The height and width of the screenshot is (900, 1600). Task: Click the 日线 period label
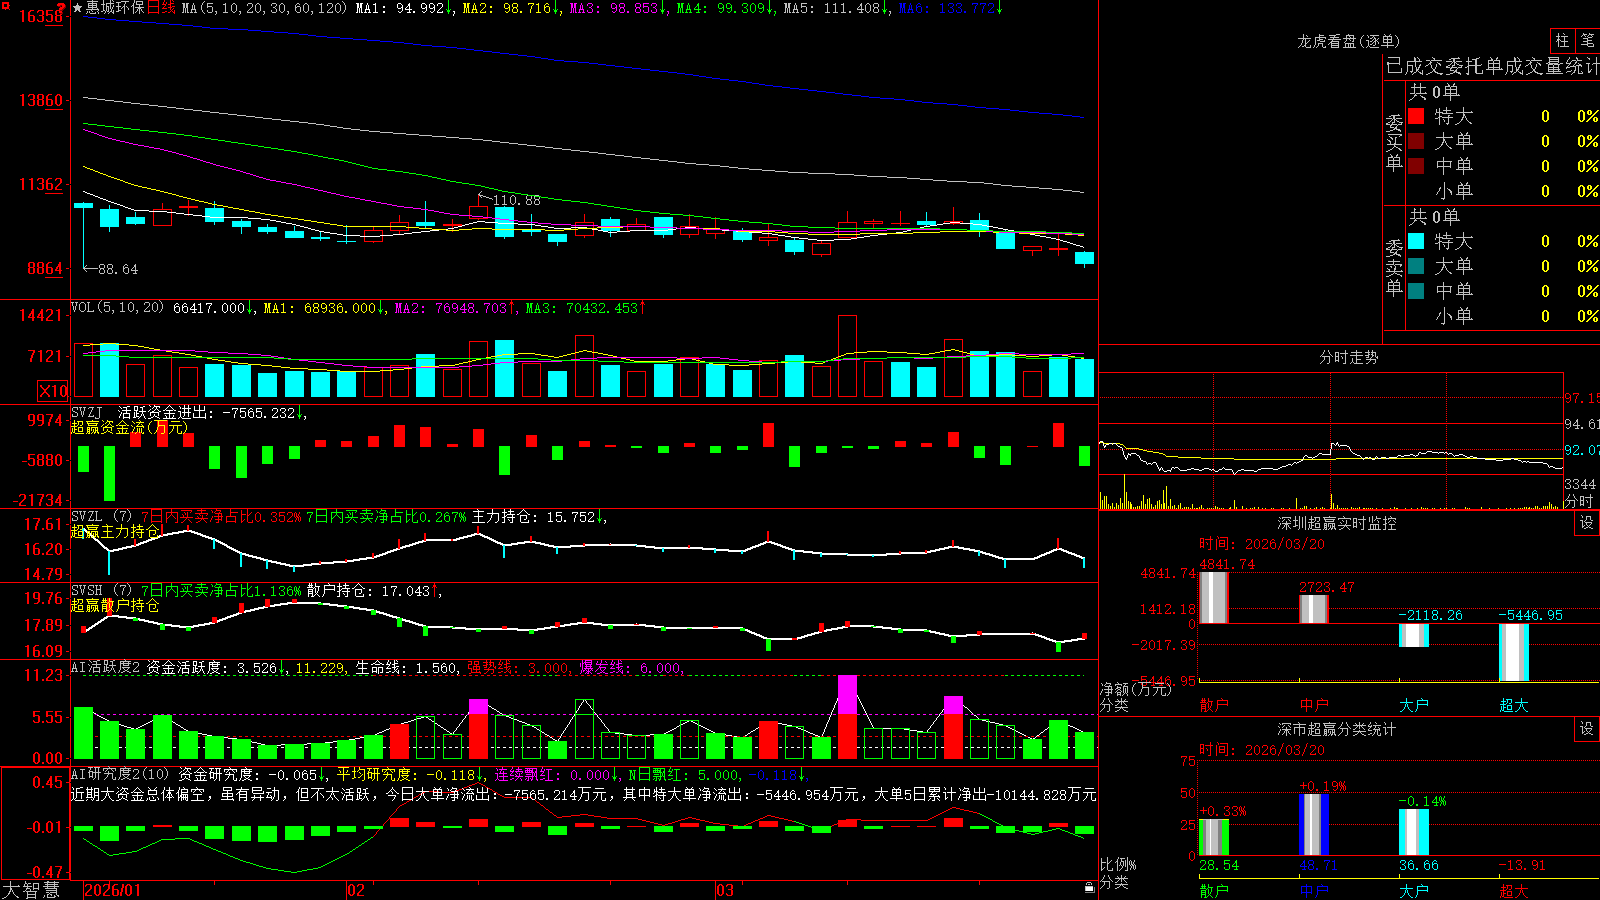point(161,8)
